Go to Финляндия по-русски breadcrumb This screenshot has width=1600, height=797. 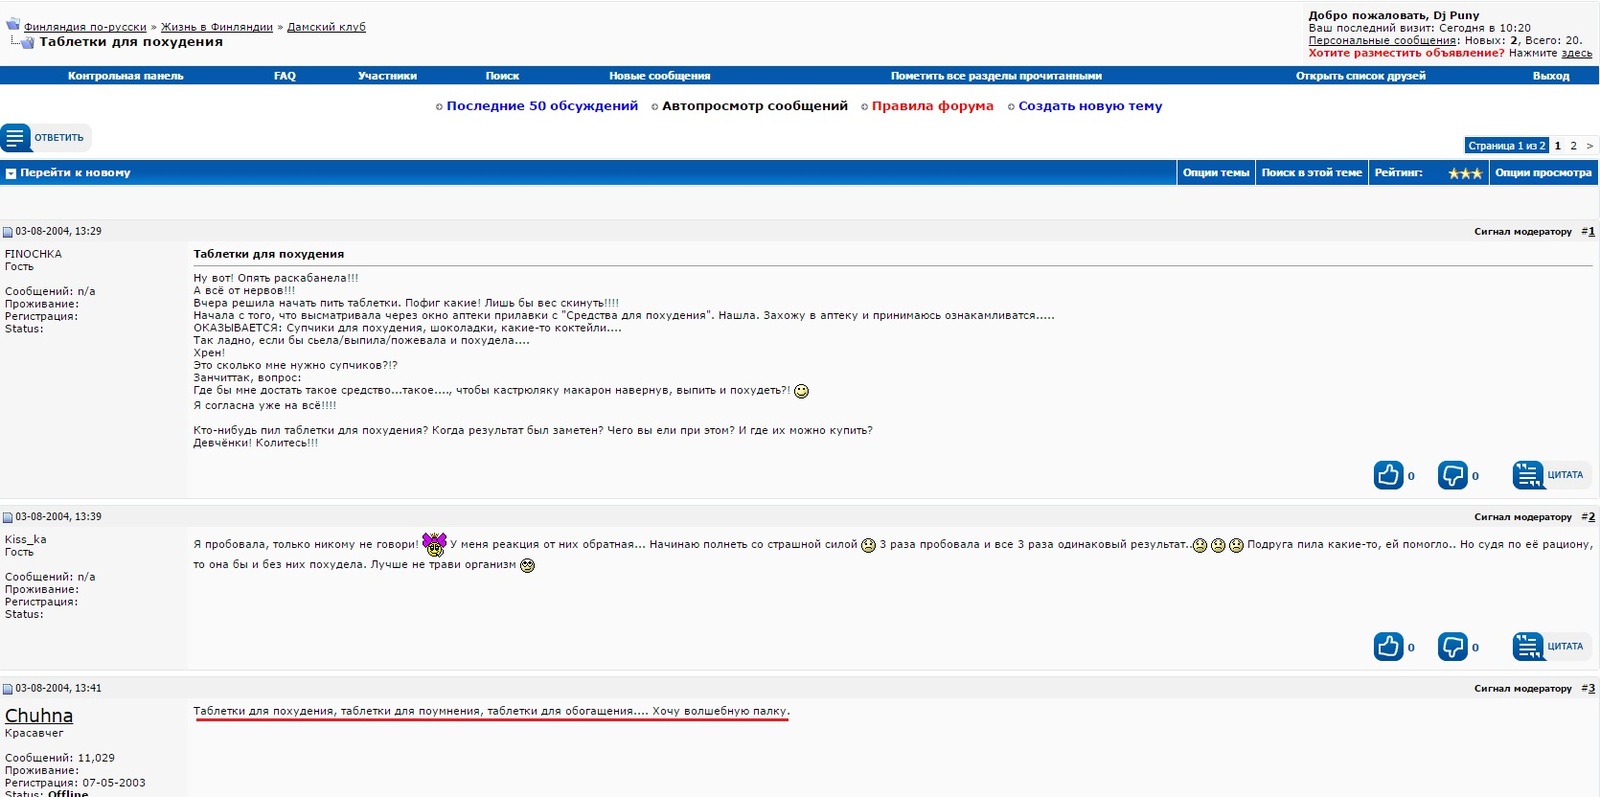[x=85, y=27]
